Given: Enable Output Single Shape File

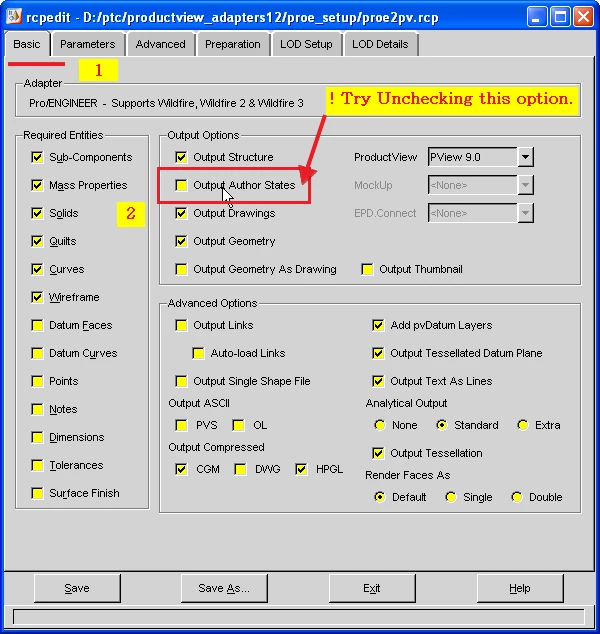Looking at the screenshot, I should pyautogui.click(x=181, y=381).
